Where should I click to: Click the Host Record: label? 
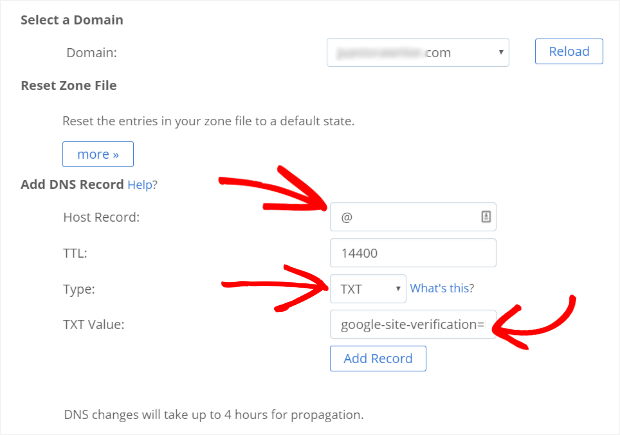point(102,217)
